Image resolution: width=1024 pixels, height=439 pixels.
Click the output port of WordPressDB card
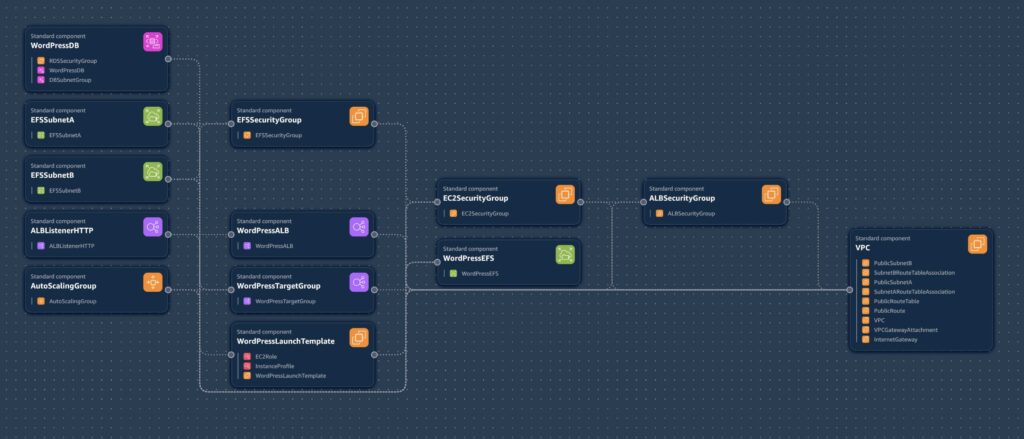pos(168,59)
